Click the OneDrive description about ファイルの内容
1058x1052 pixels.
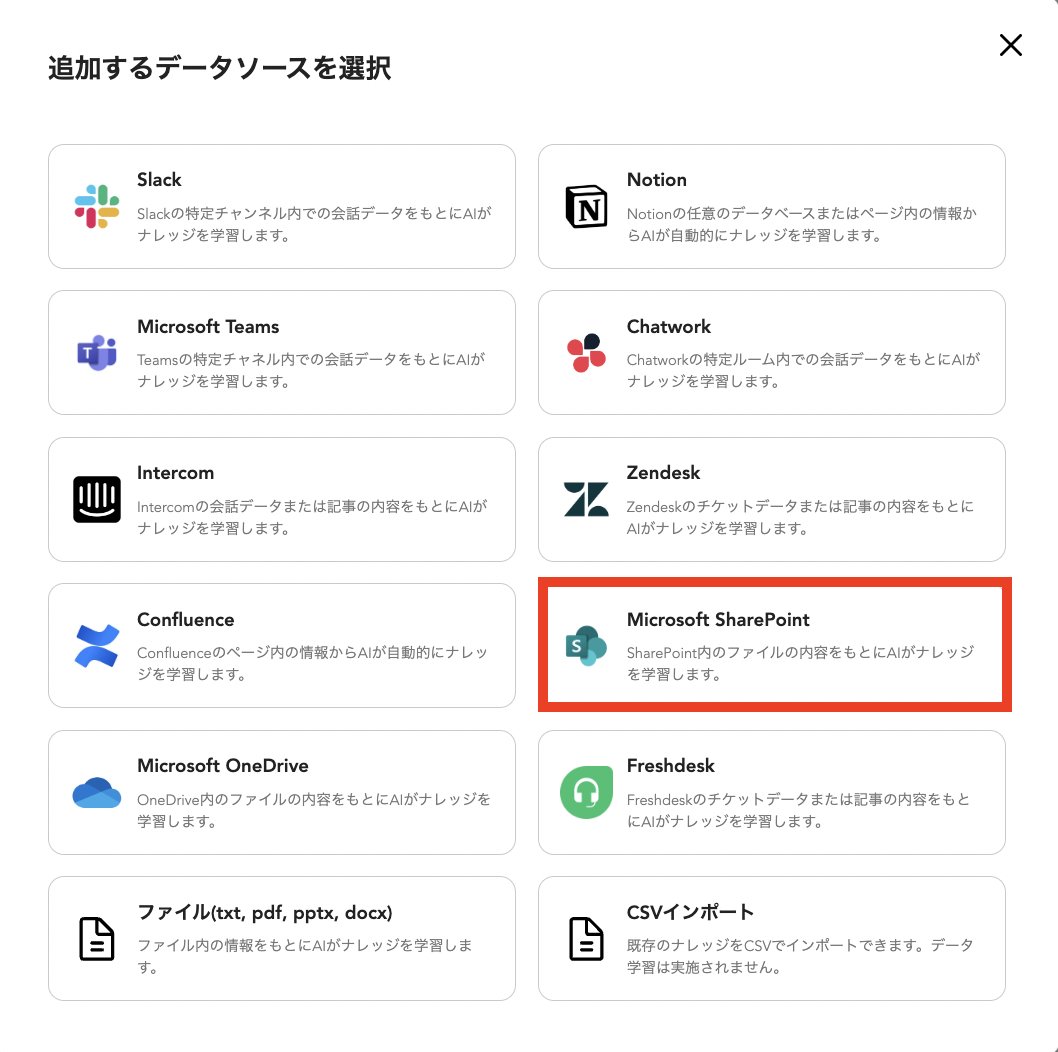(314, 810)
